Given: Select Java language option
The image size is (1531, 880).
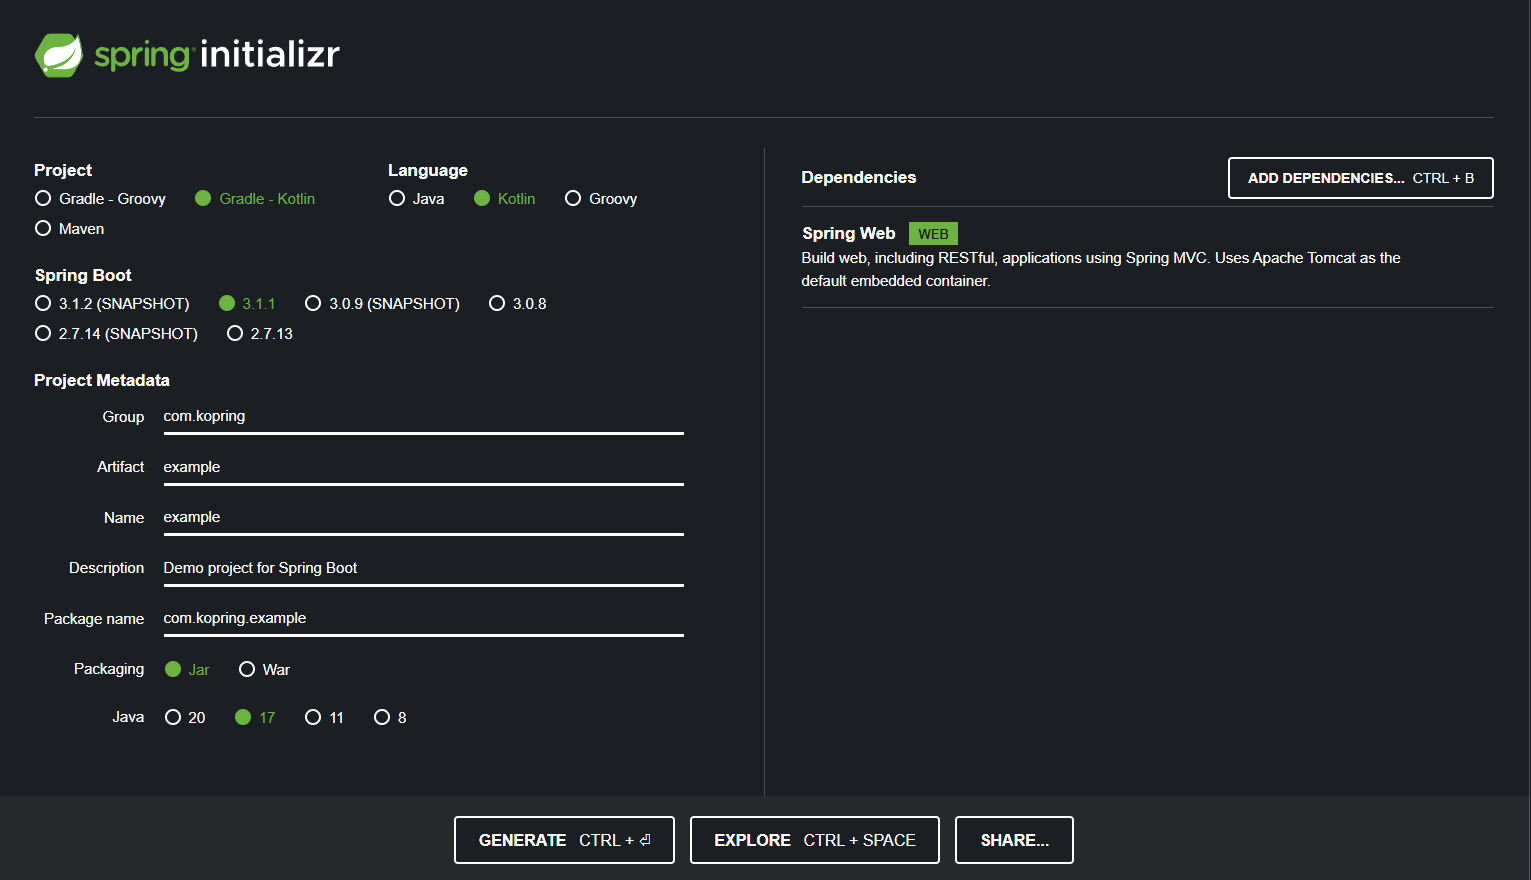Looking at the screenshot, I should pyautogui.click(x=417, y=199).
